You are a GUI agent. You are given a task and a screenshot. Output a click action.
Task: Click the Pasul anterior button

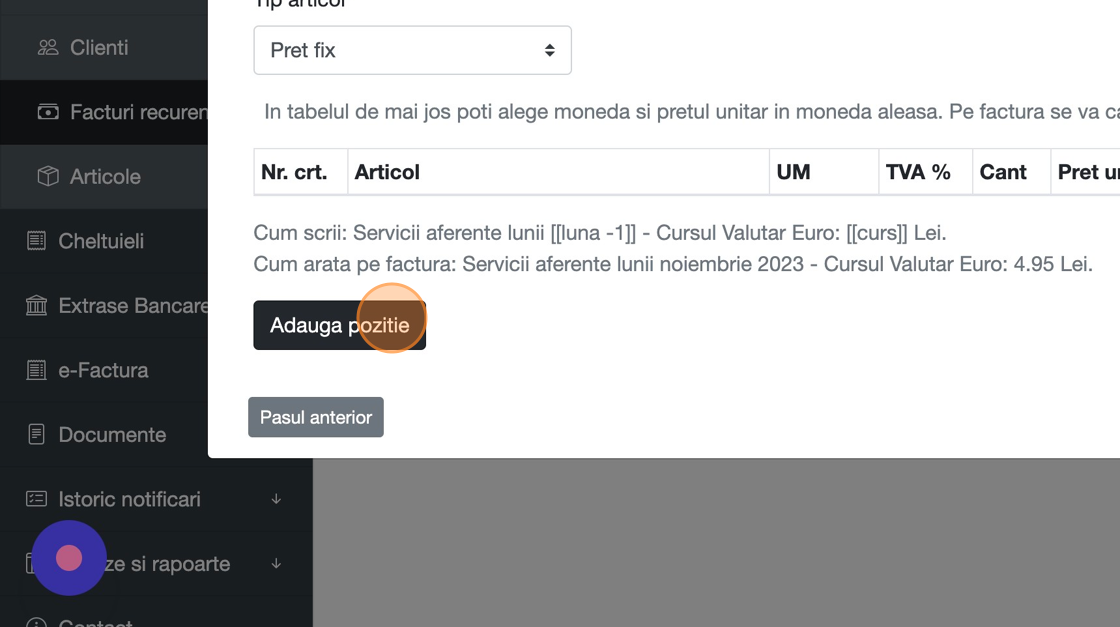coord(315,417)
